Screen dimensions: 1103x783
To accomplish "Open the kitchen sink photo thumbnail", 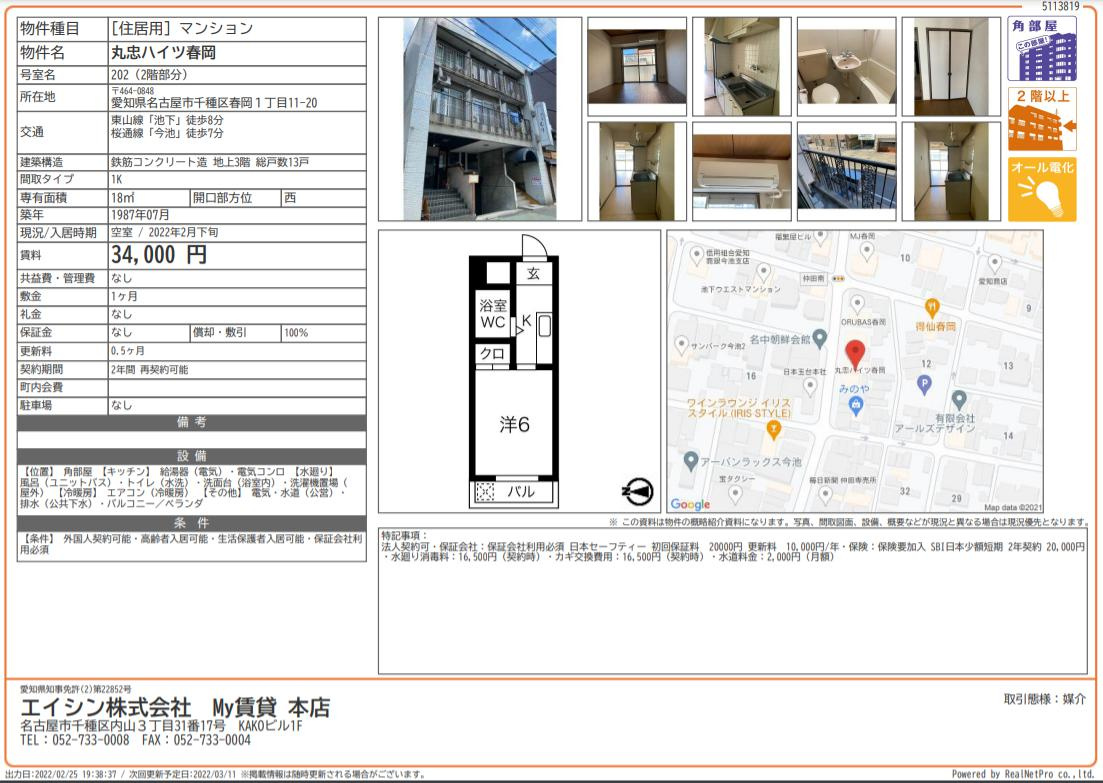I will [x=741, y=67].
